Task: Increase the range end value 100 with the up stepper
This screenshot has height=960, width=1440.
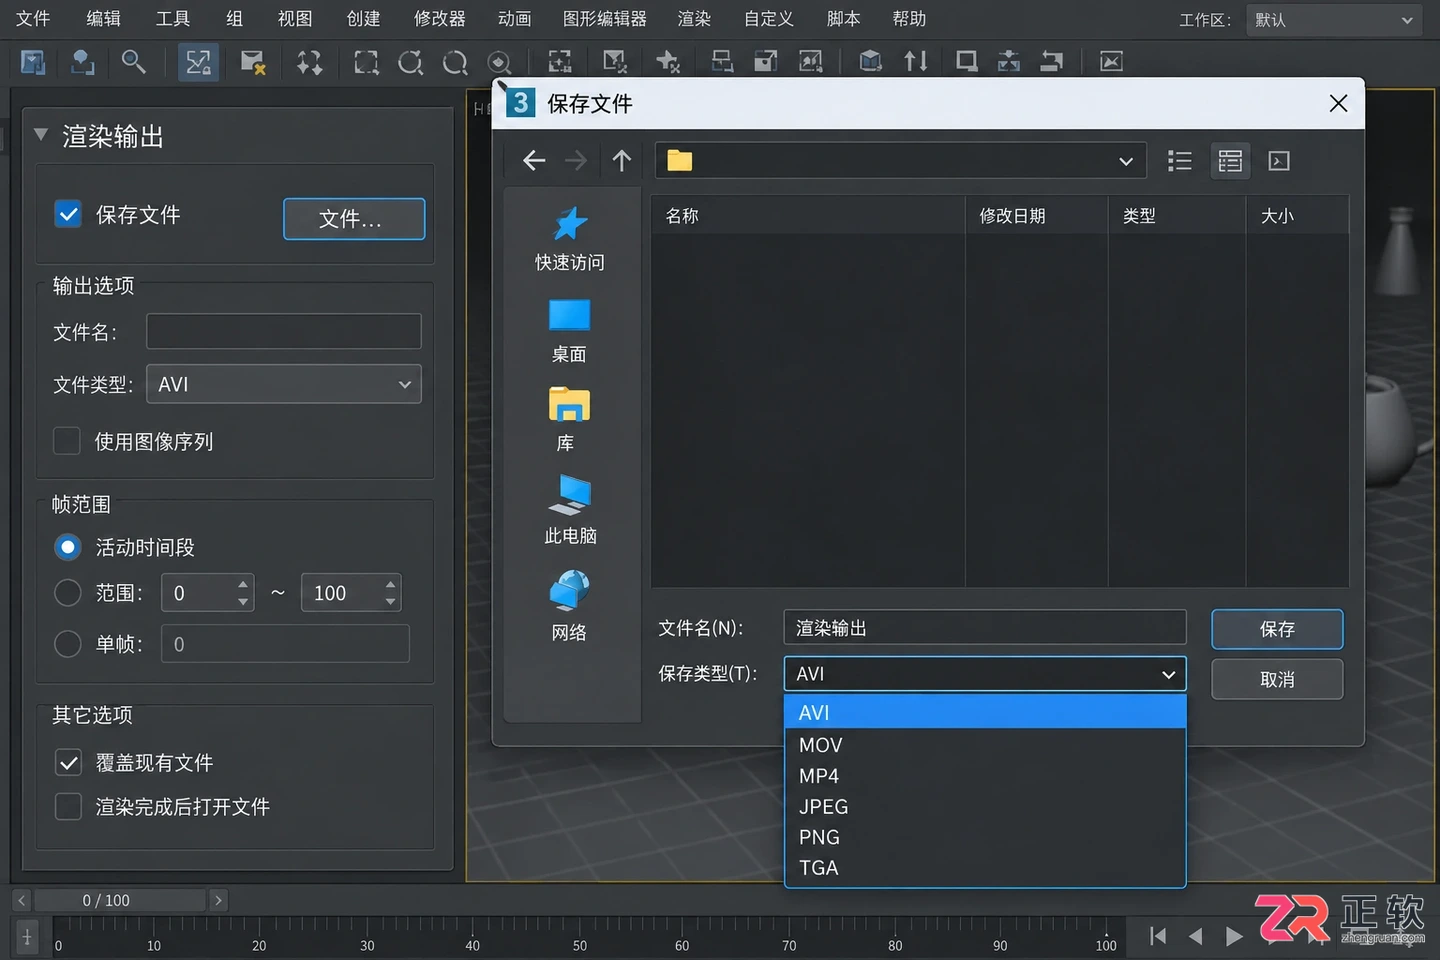Action: (x=391, y=583)
